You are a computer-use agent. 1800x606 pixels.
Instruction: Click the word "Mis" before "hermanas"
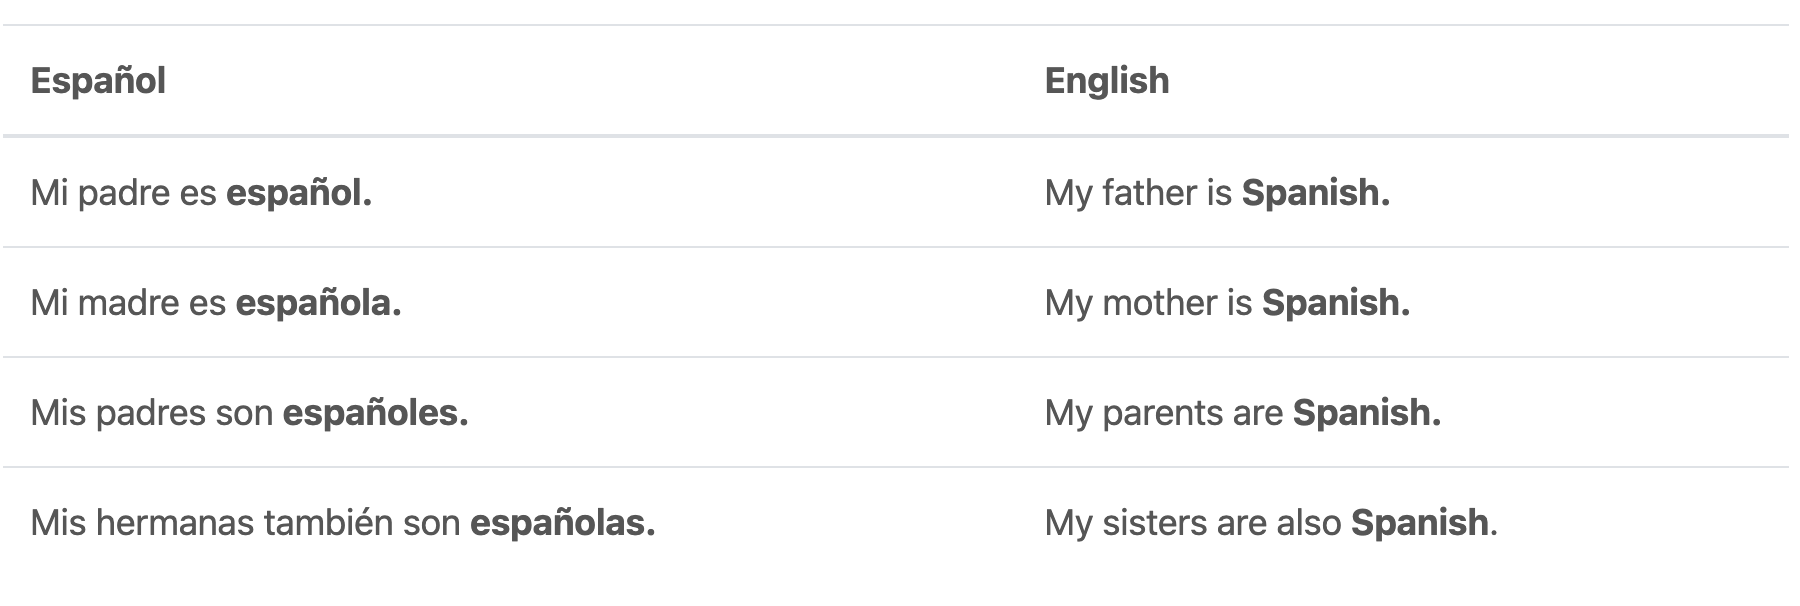(x=58, y=523)
